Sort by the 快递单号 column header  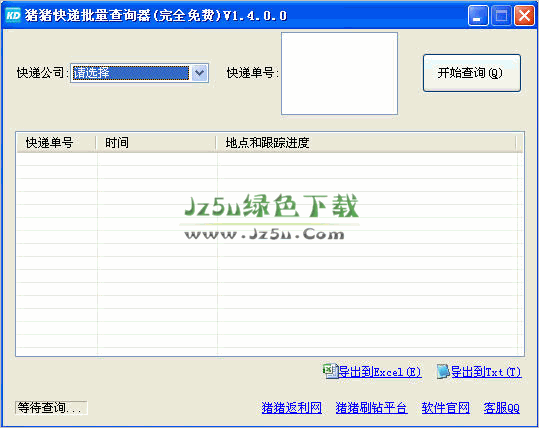tap(56, 143)
